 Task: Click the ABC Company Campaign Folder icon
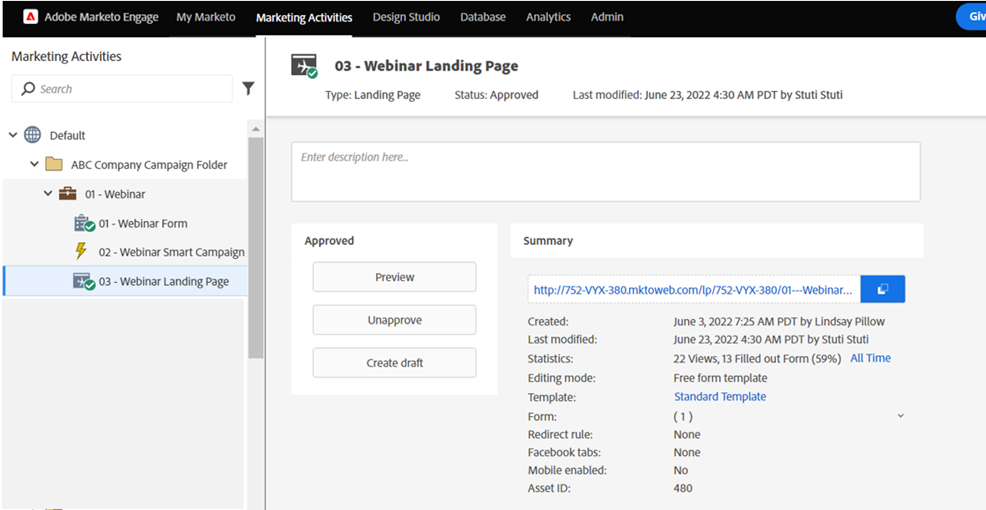pyautogui.click(x=54, y=164)
